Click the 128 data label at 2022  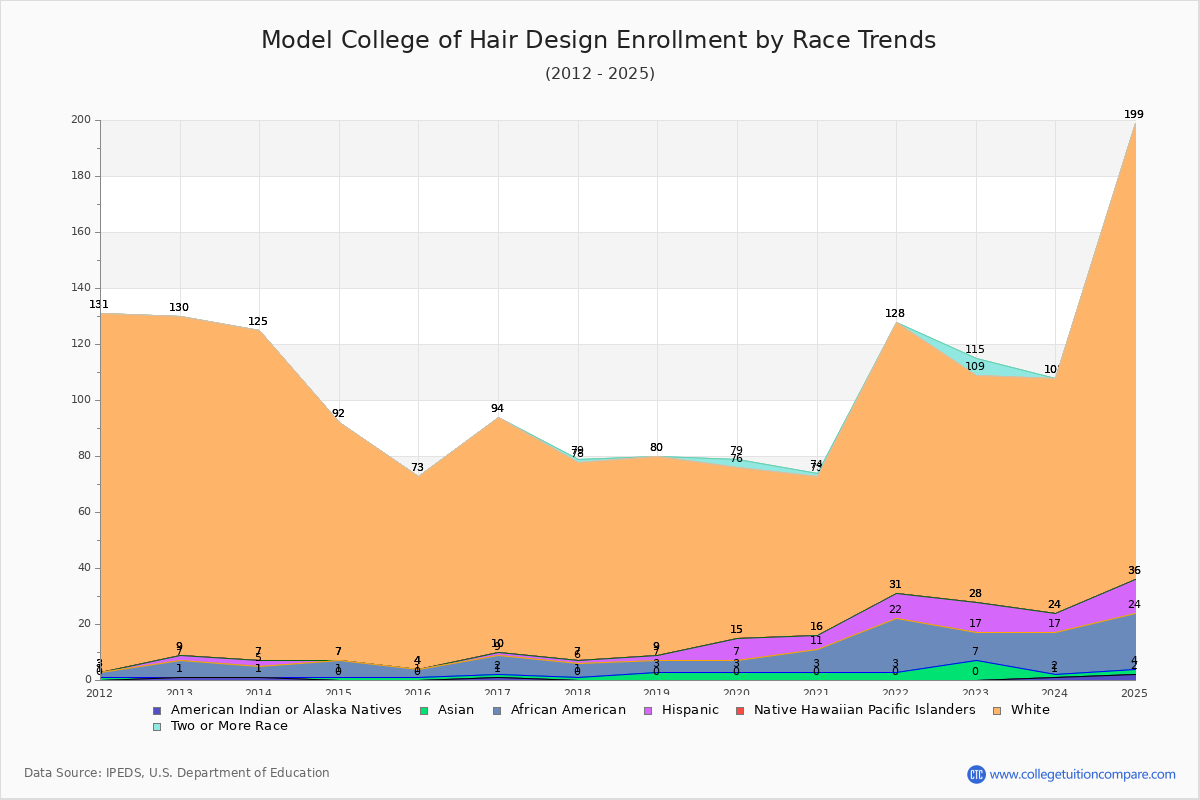pos(895,314)
